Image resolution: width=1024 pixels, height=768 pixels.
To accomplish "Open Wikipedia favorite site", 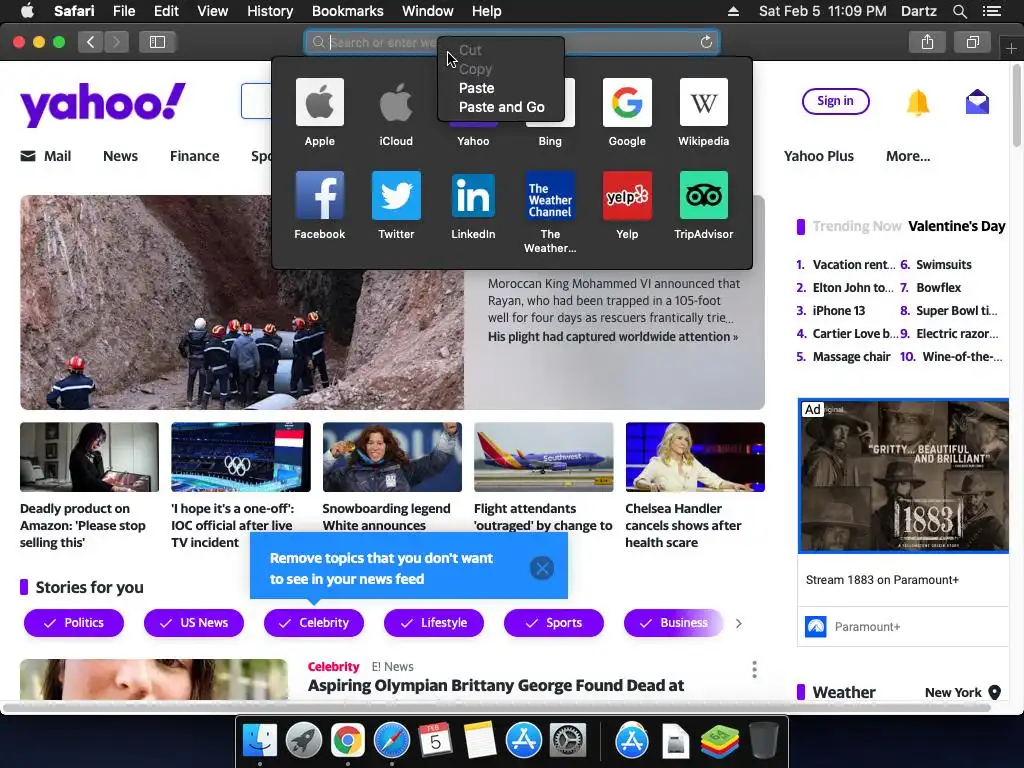I will coord(703,103).
